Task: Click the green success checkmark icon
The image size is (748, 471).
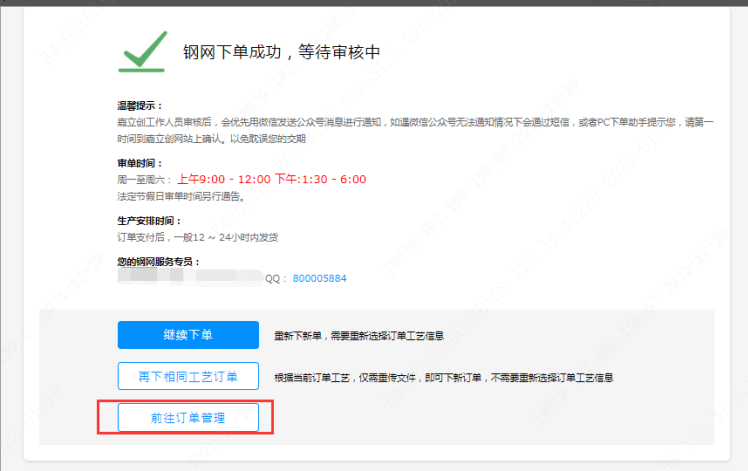Action: click(142, 51)
